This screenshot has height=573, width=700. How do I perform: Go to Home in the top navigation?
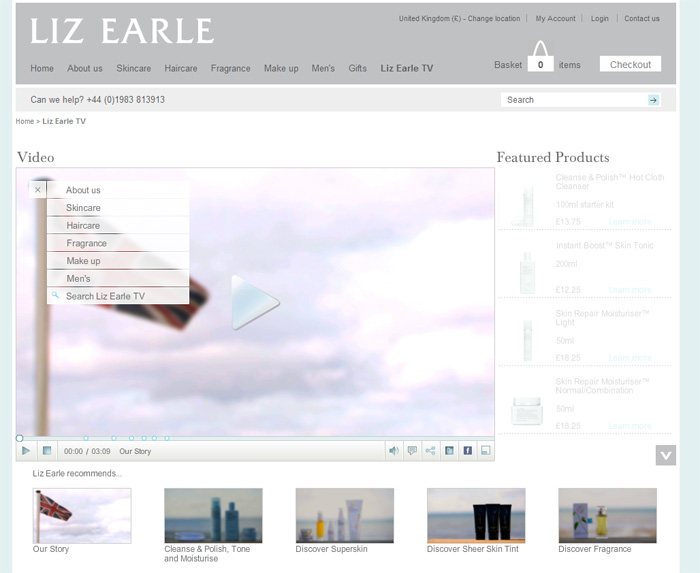[x=42, y=68]
